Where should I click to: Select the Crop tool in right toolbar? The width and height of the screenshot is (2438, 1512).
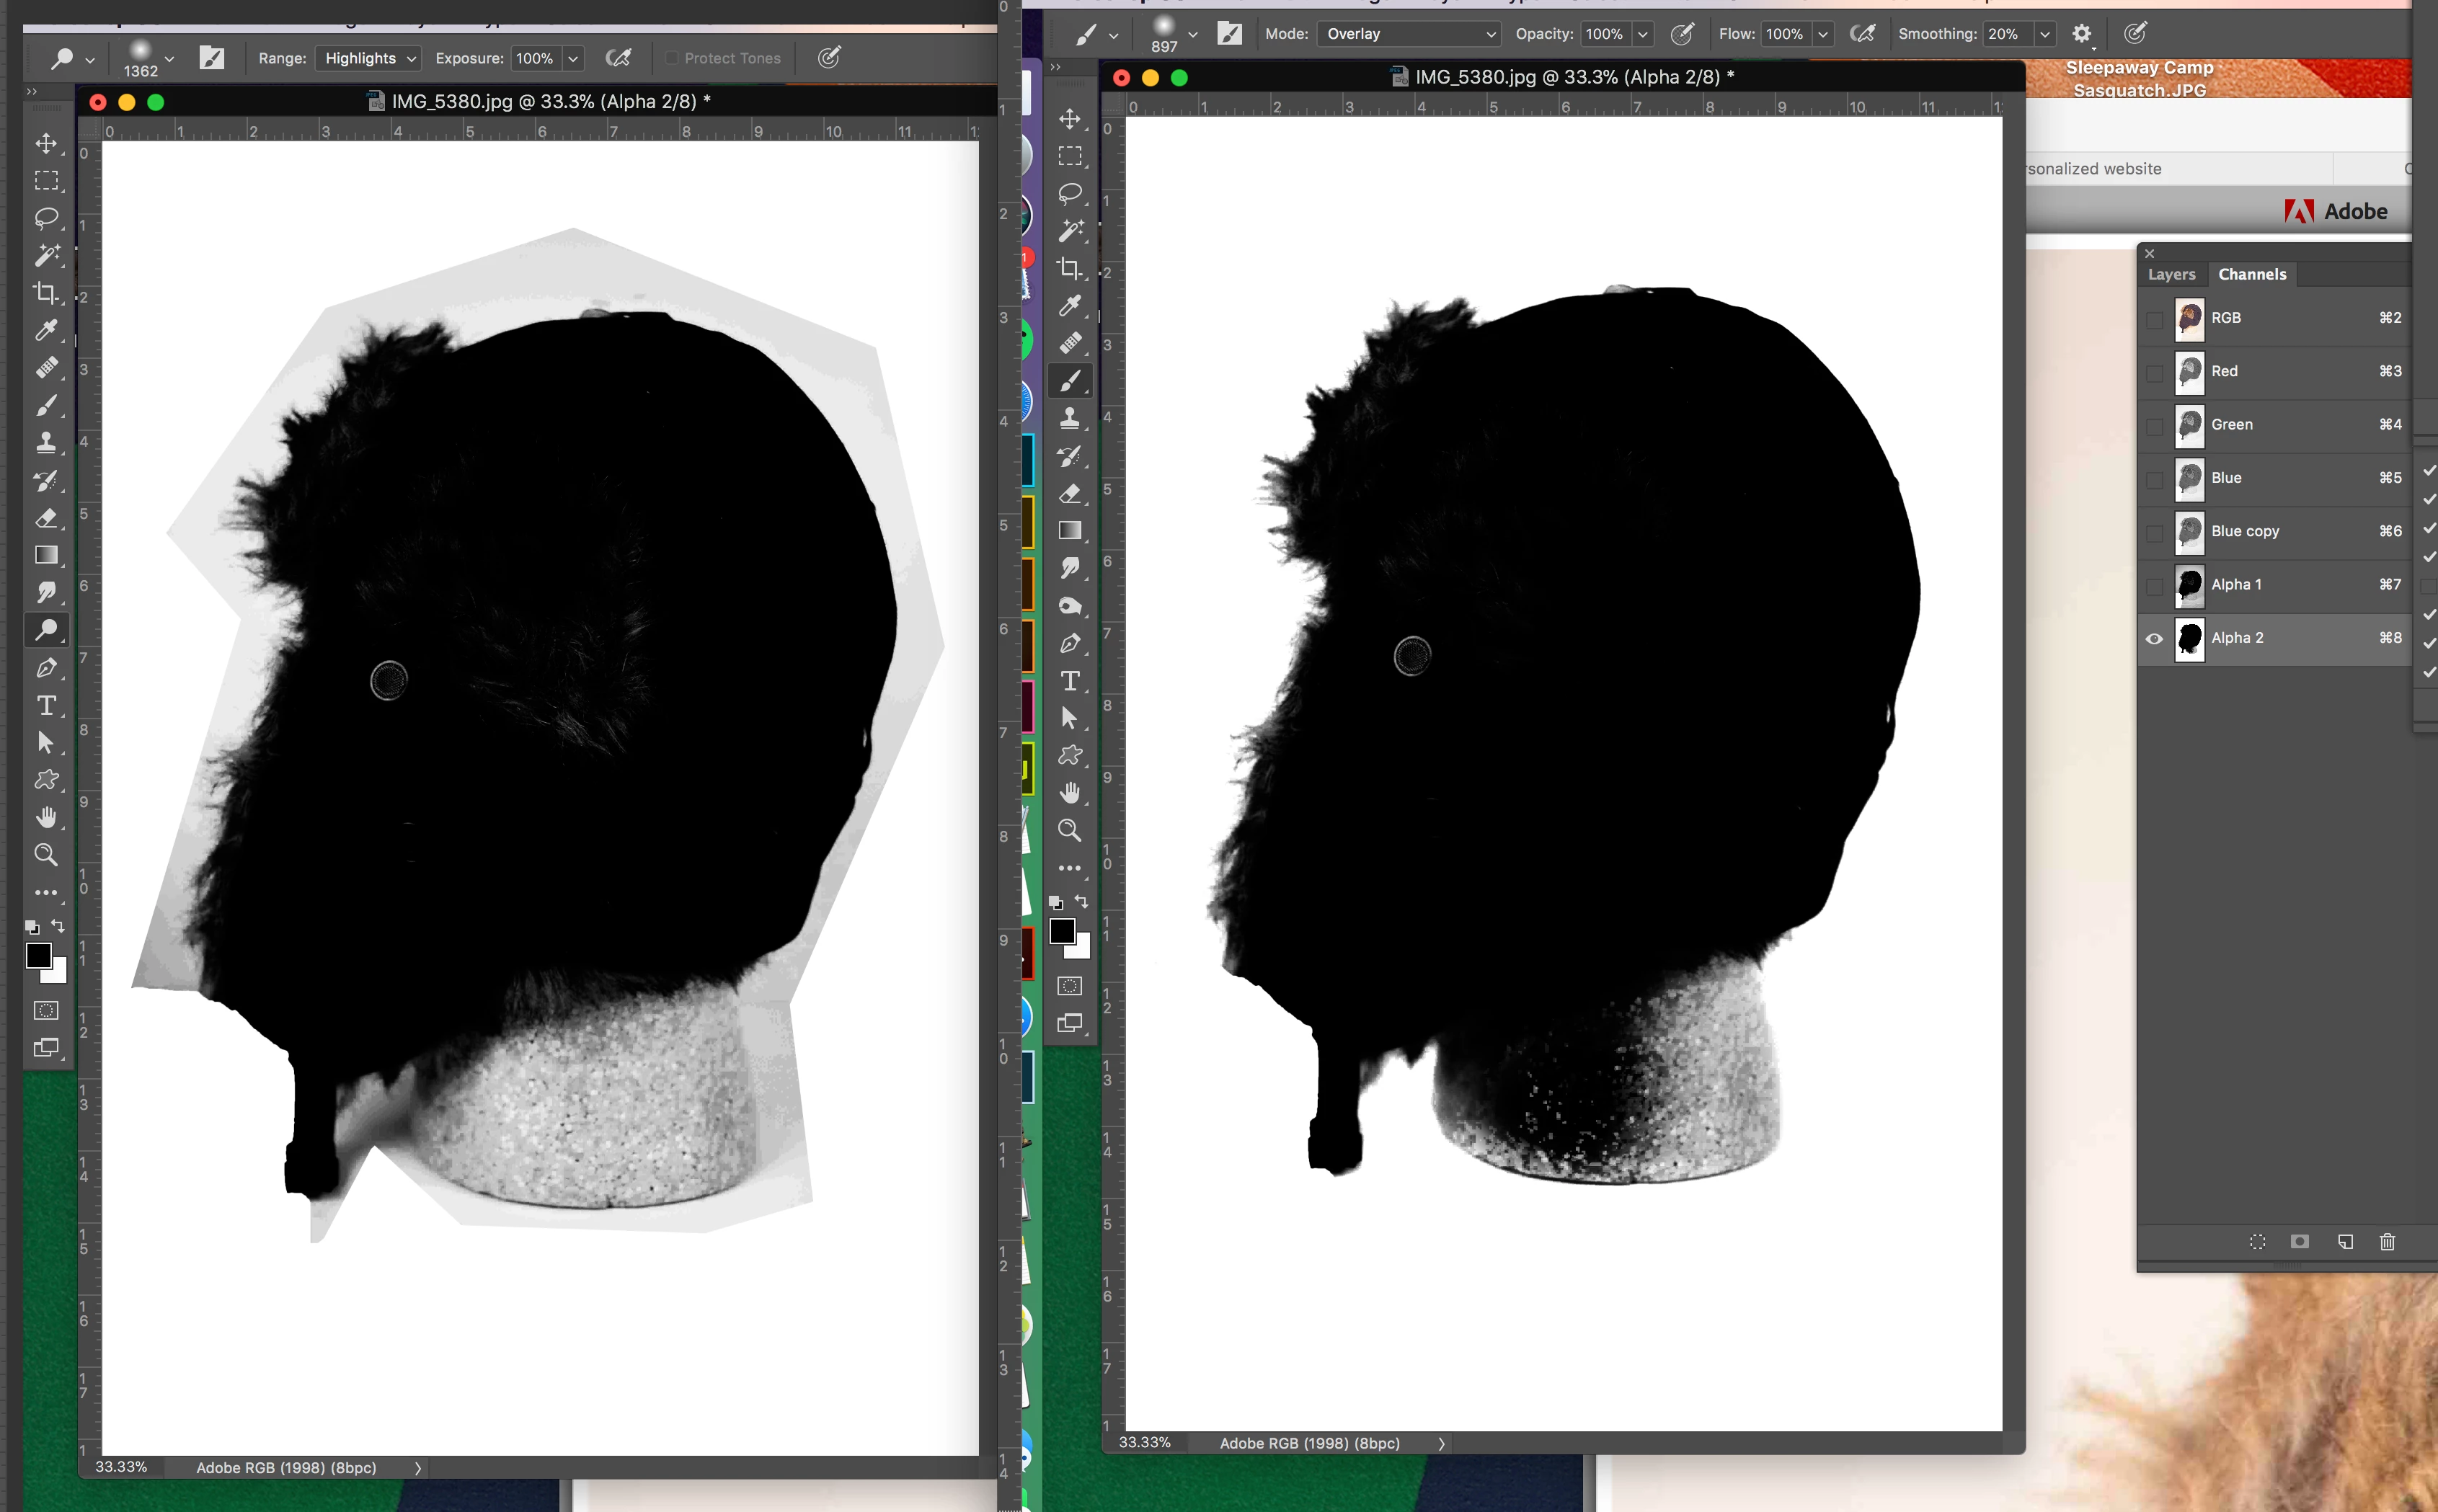pos(1070,268)
